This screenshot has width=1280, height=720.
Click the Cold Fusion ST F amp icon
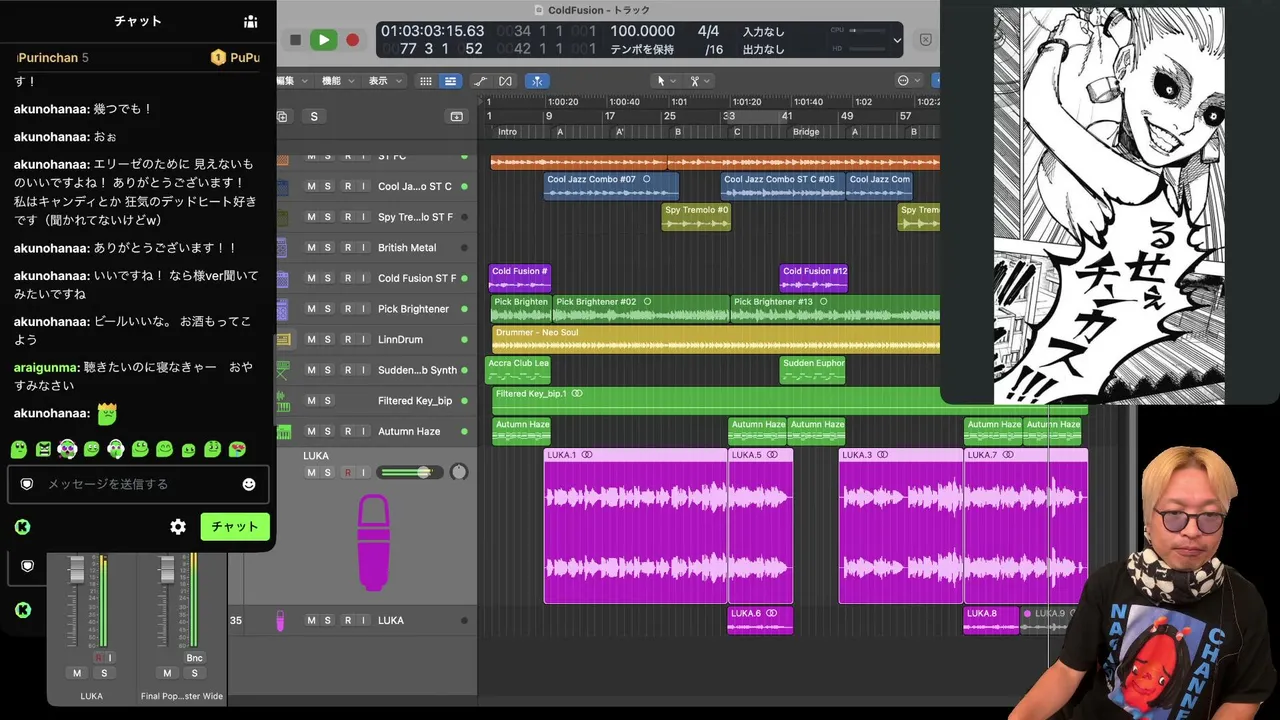282,278
